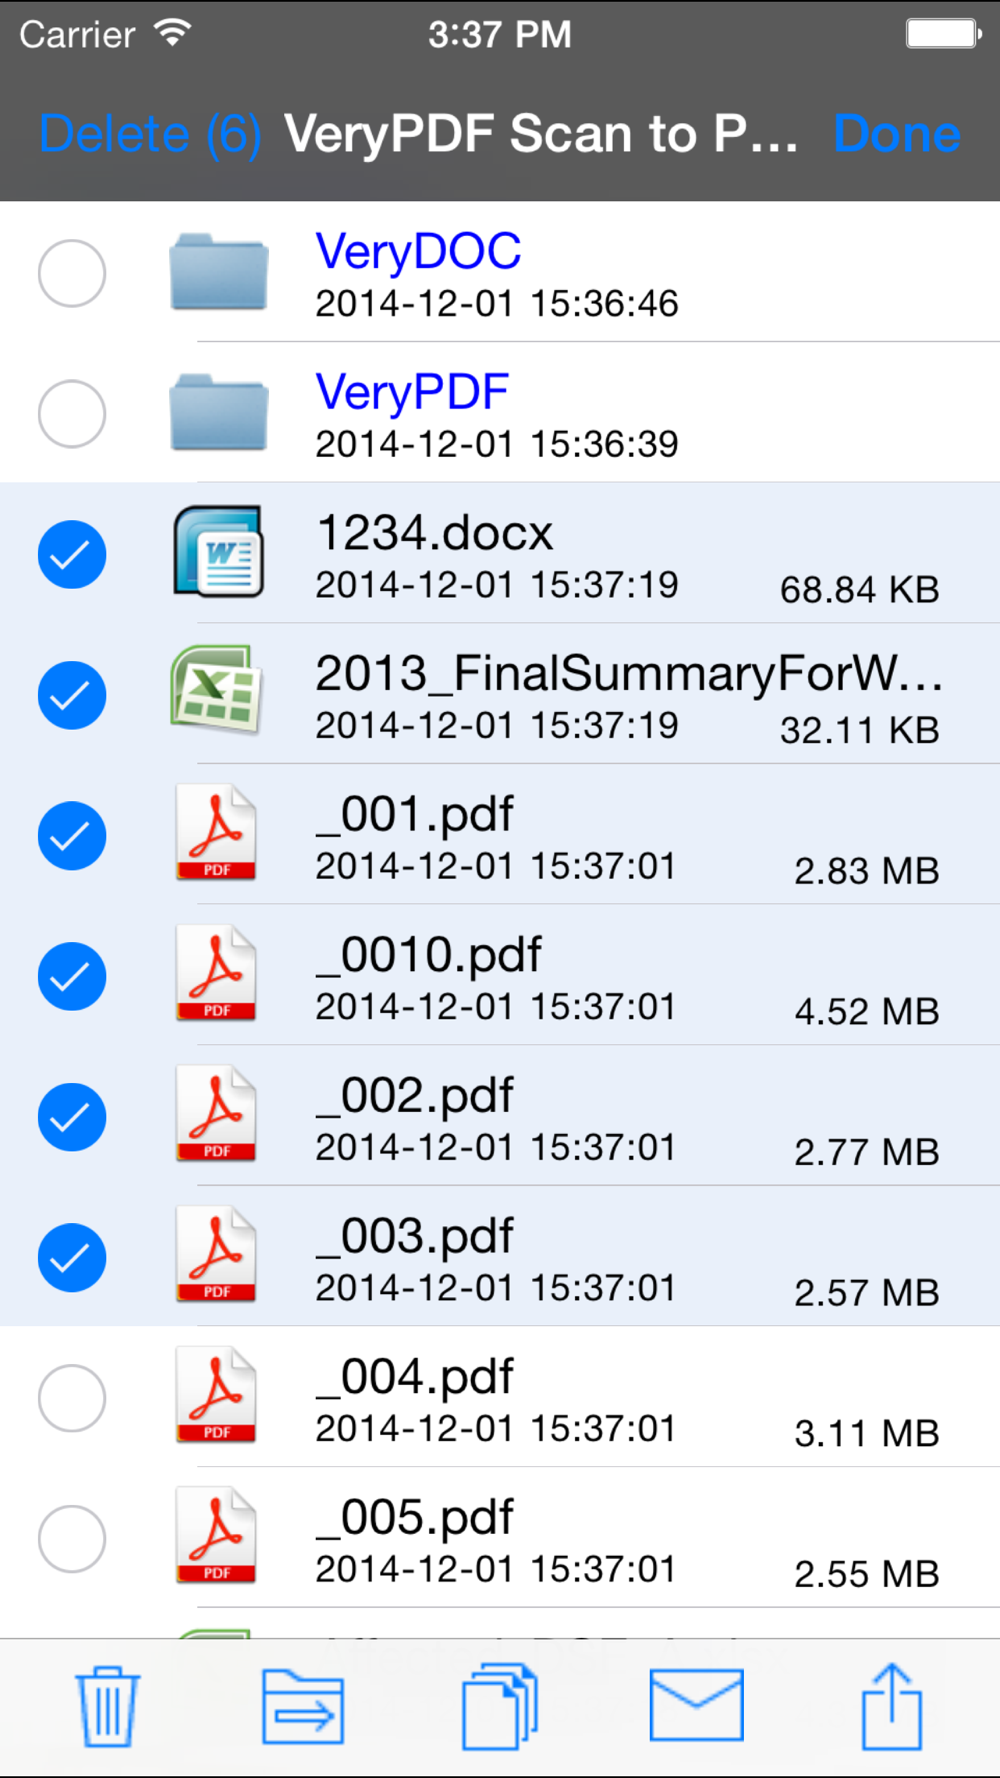Uncheck the 1234.docx selection circle

[72, 554]
